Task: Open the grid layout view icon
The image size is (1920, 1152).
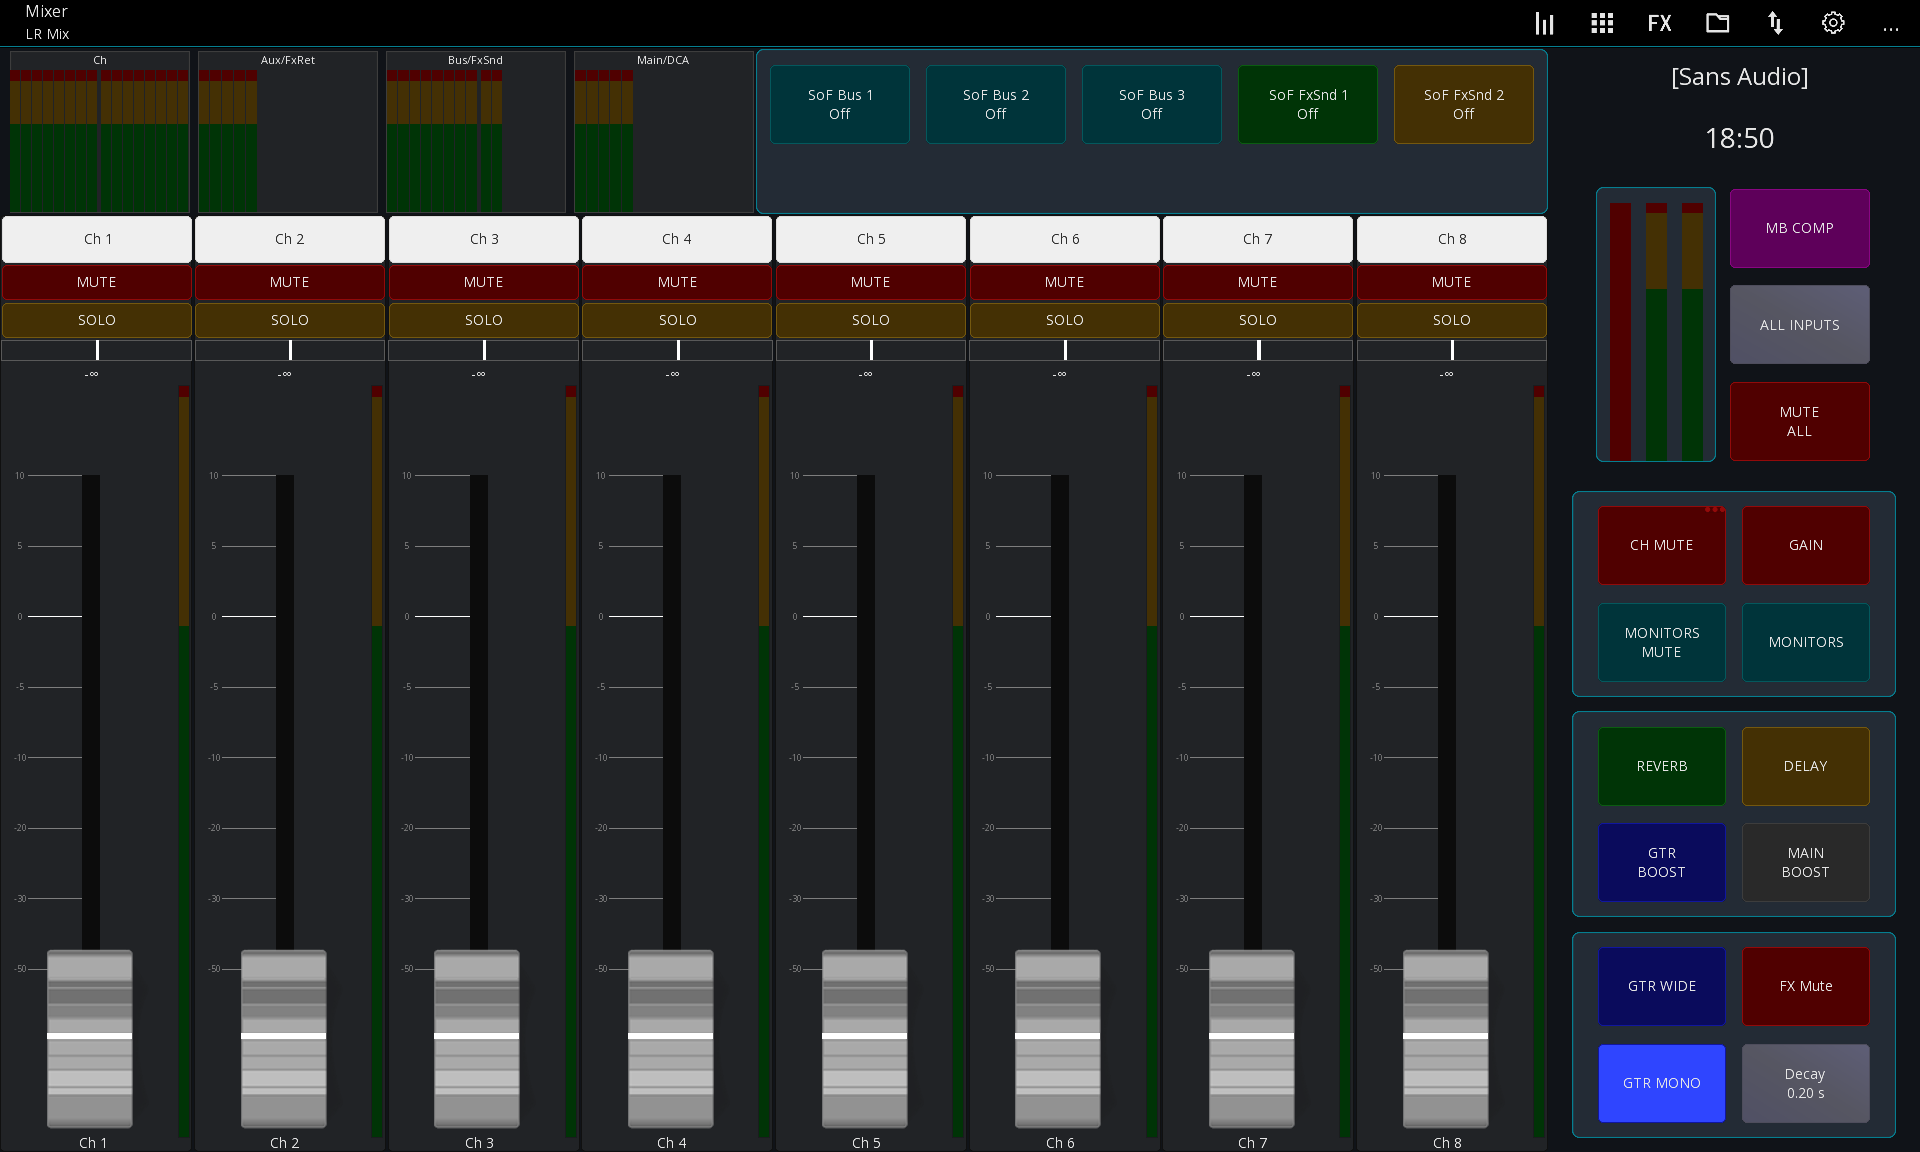Action: click(x=1601, y=22)
